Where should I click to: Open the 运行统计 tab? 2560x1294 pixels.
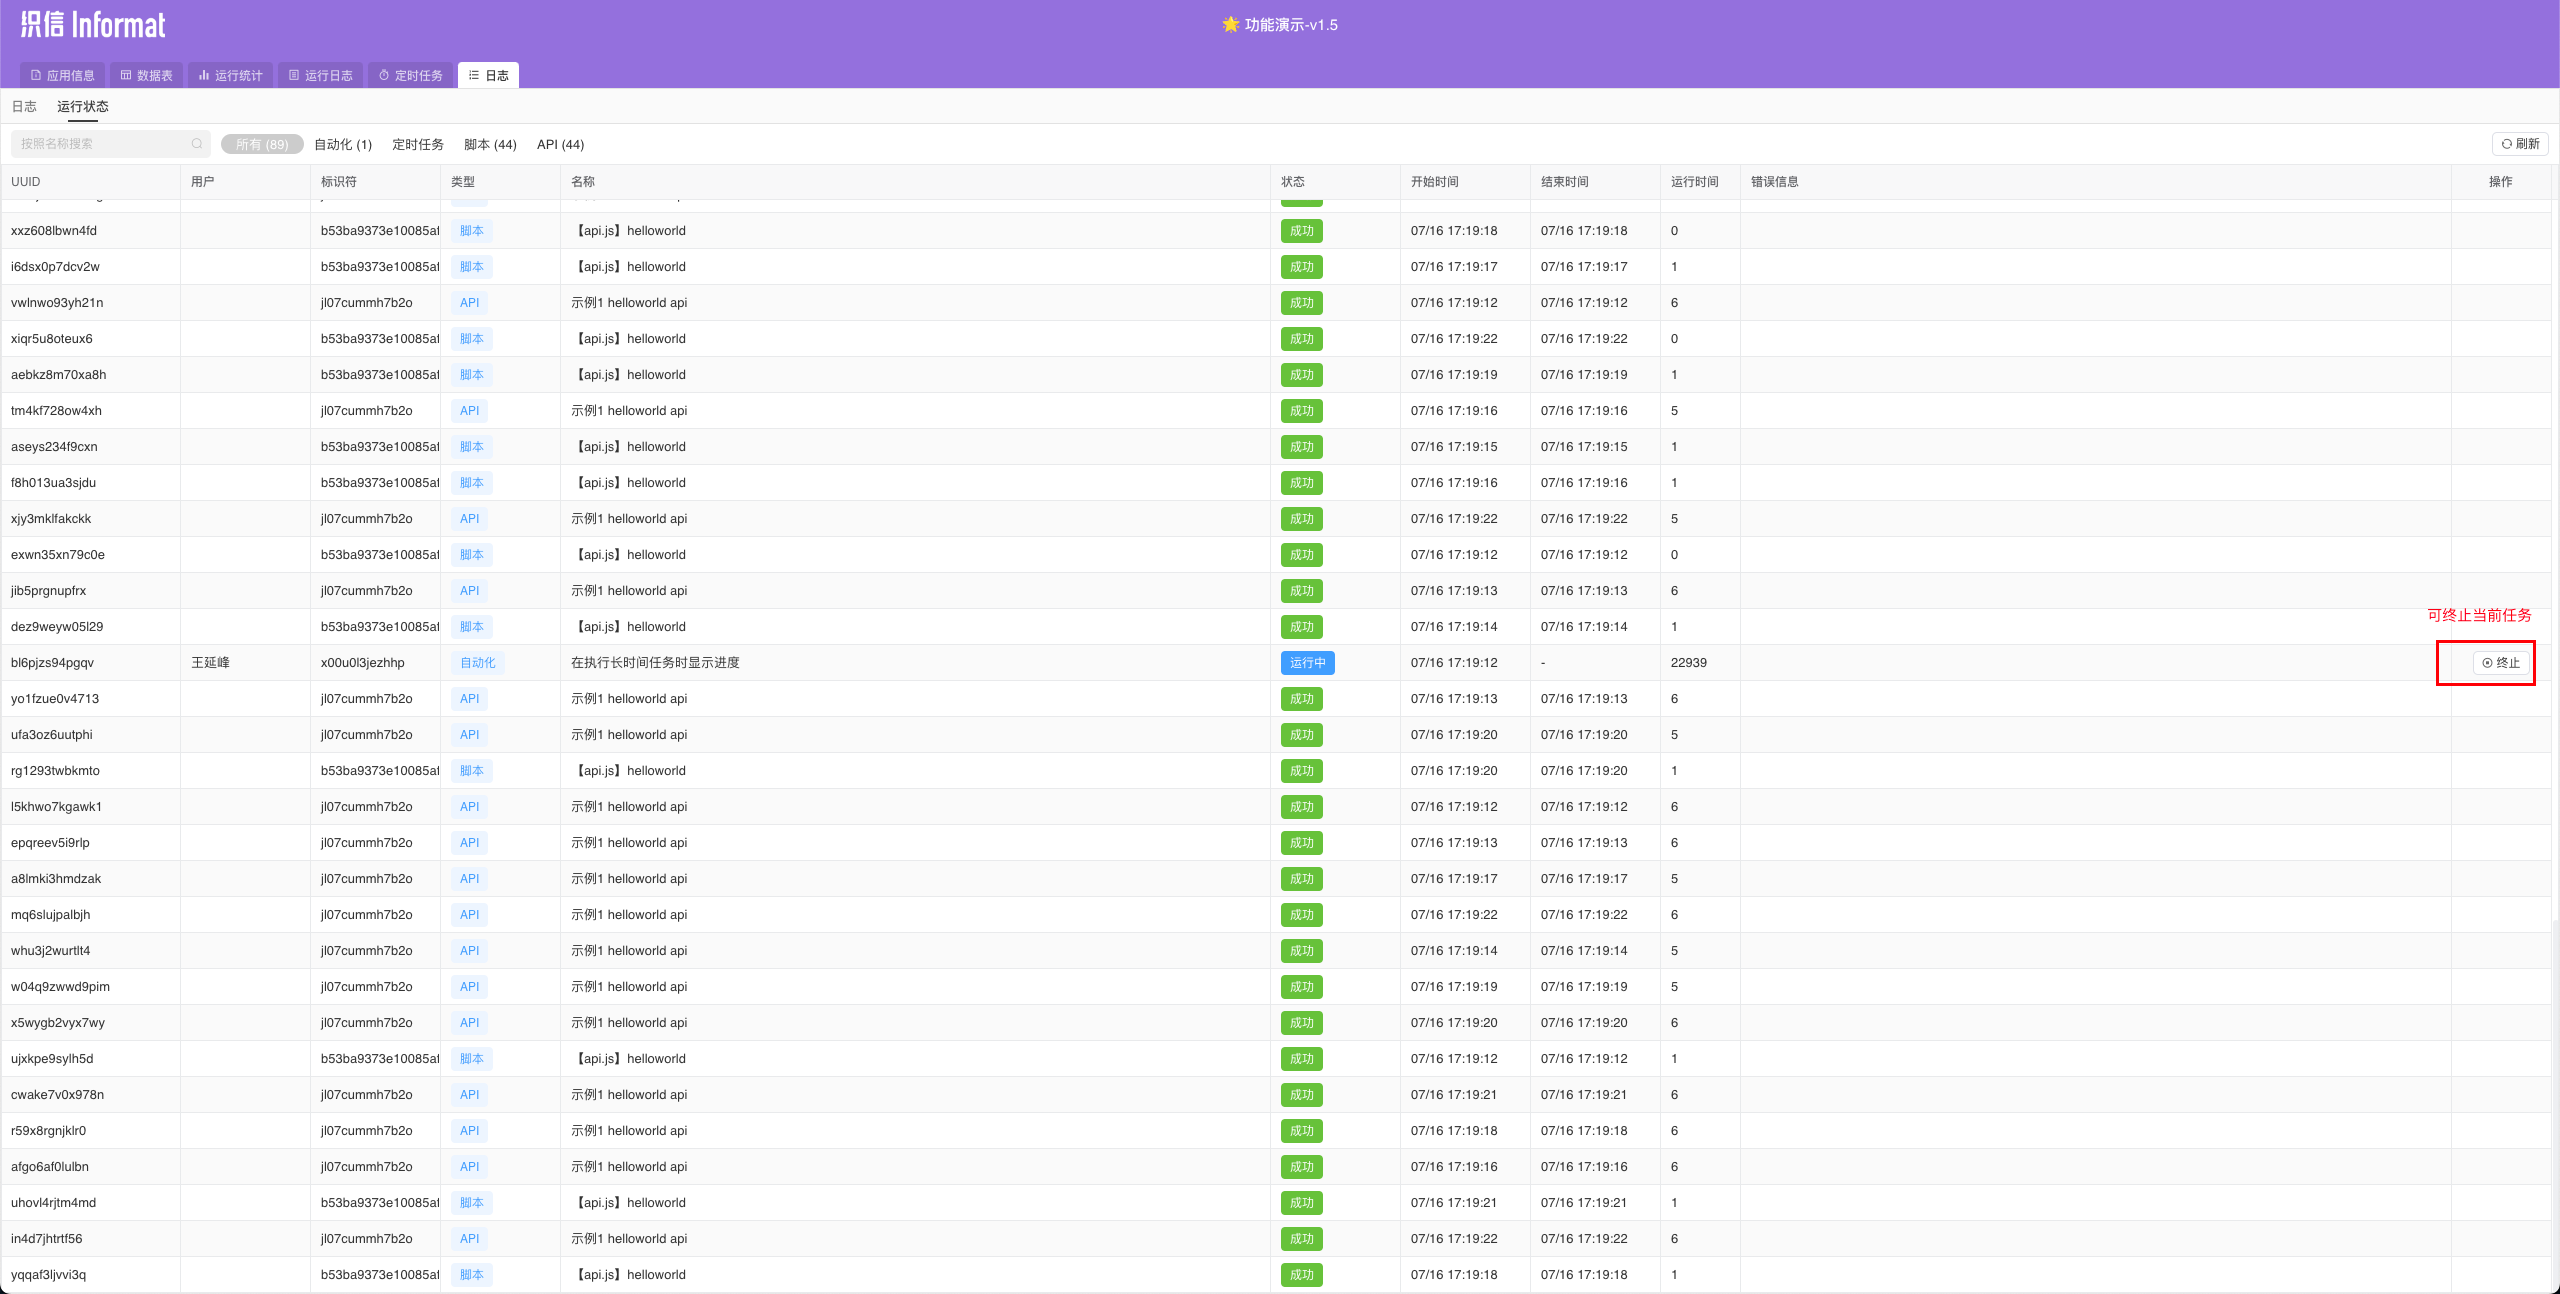click(230, 75)
